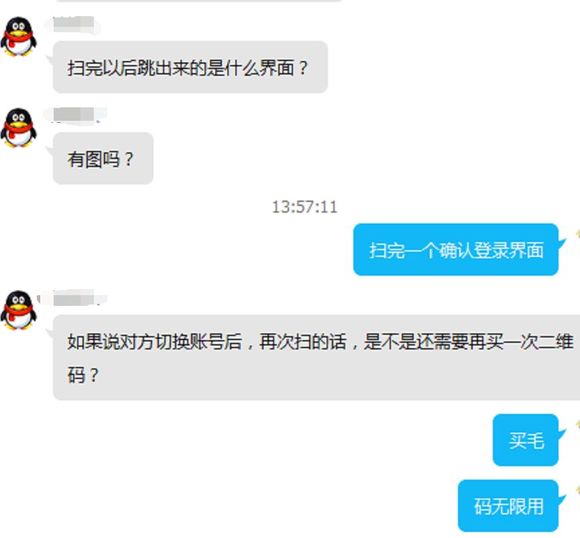Select the blue "码无限用" message bubble

(508, 506)
